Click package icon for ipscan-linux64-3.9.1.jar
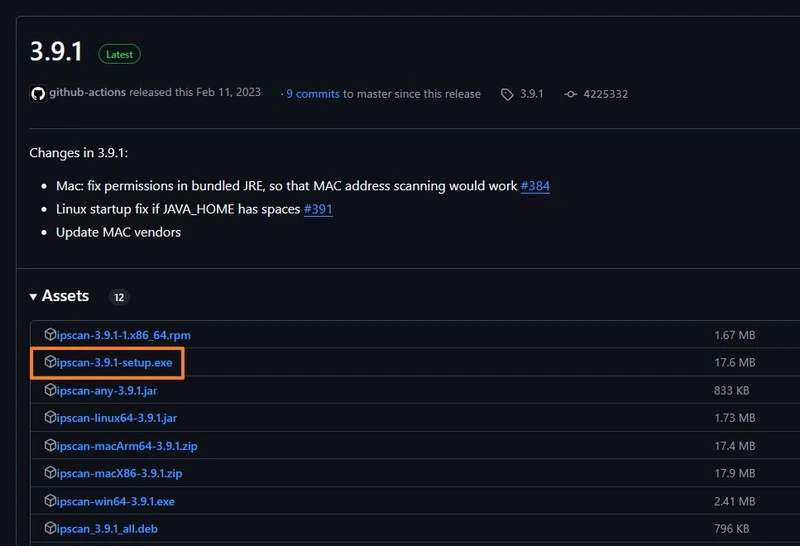The height and width of the screenshot is (546, 800). tap(50, 417)
